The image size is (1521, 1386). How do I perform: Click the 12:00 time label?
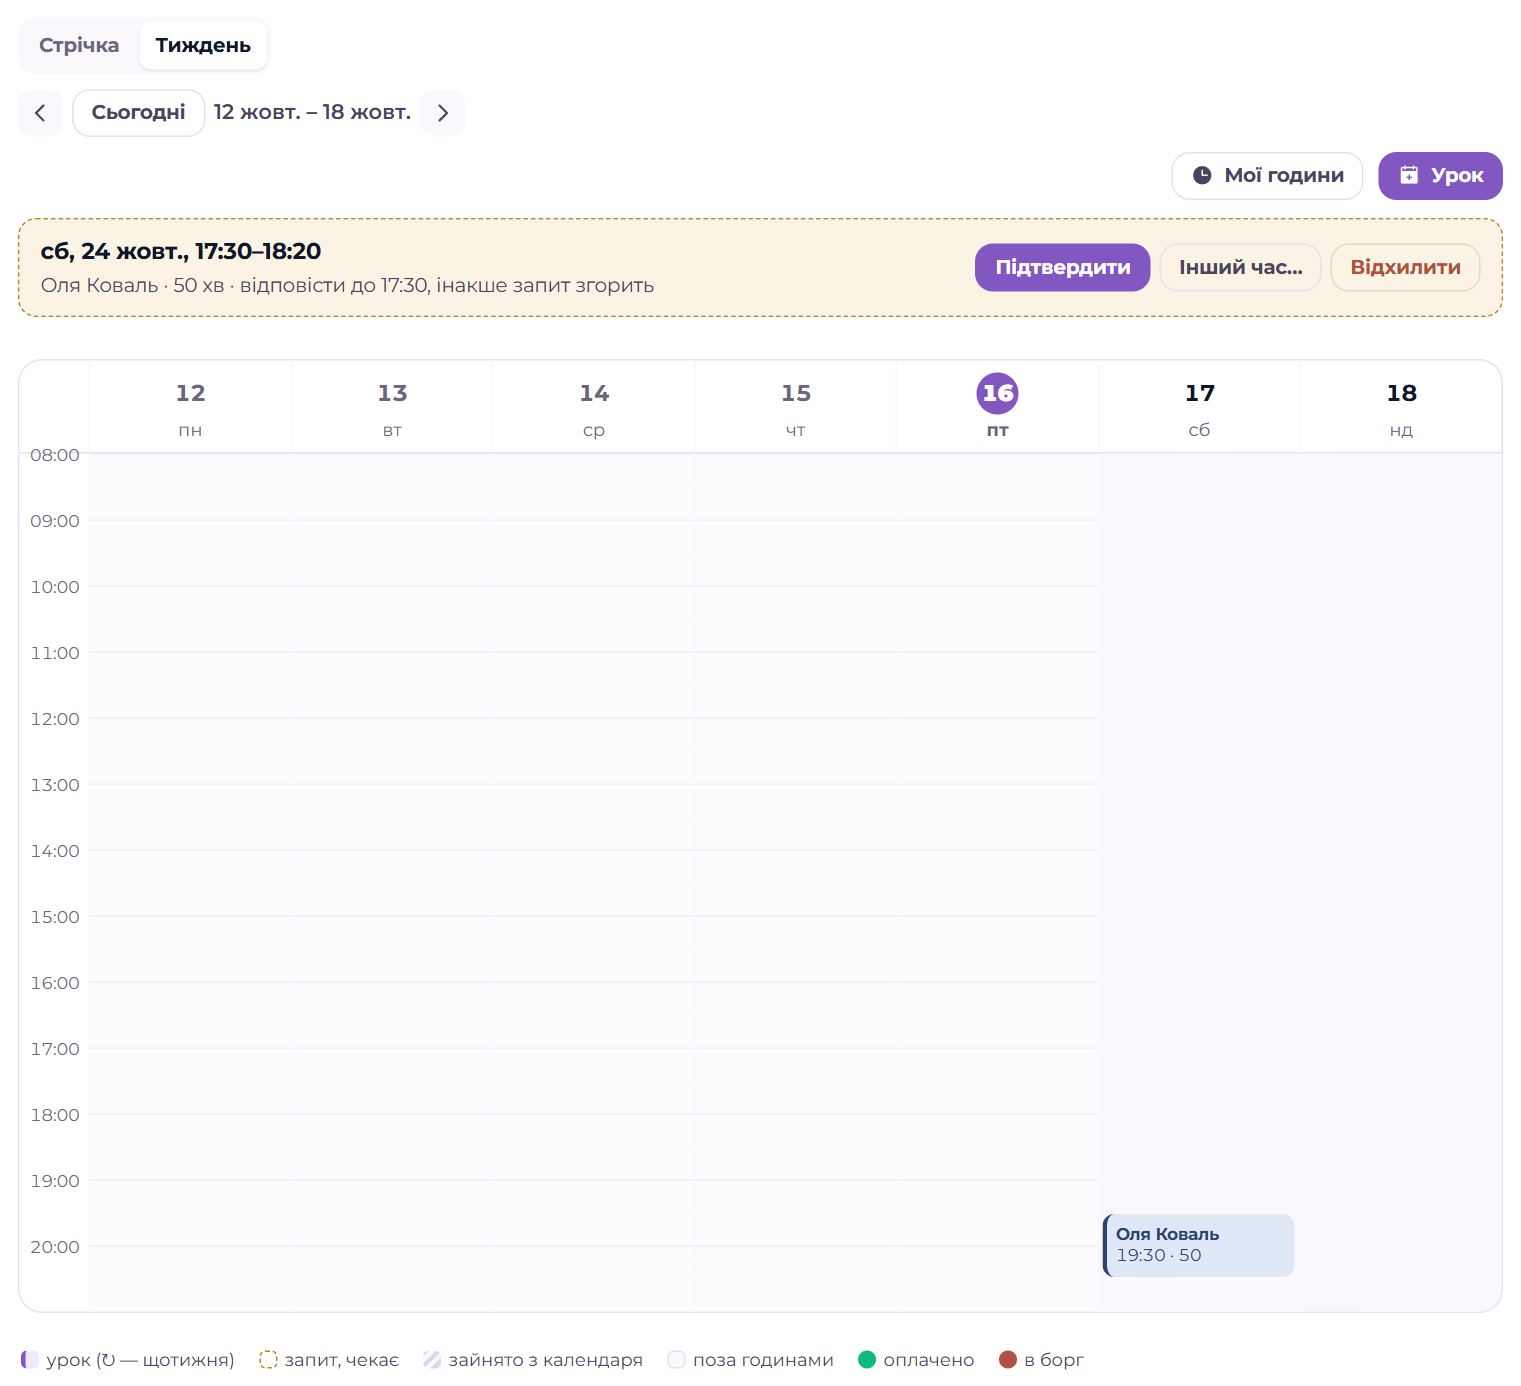click(x=55, y=719)
